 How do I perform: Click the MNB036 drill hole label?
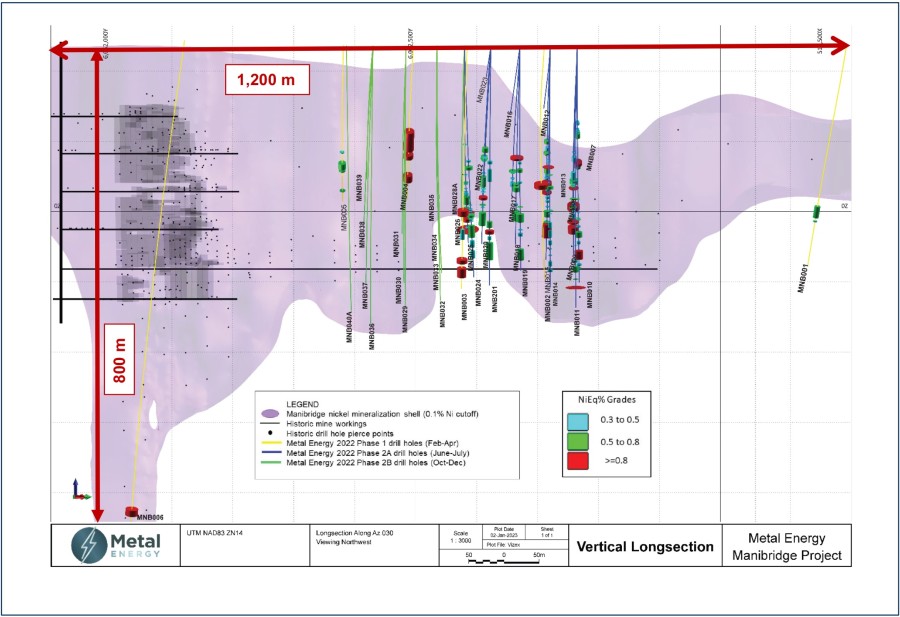tap(372, 336)
